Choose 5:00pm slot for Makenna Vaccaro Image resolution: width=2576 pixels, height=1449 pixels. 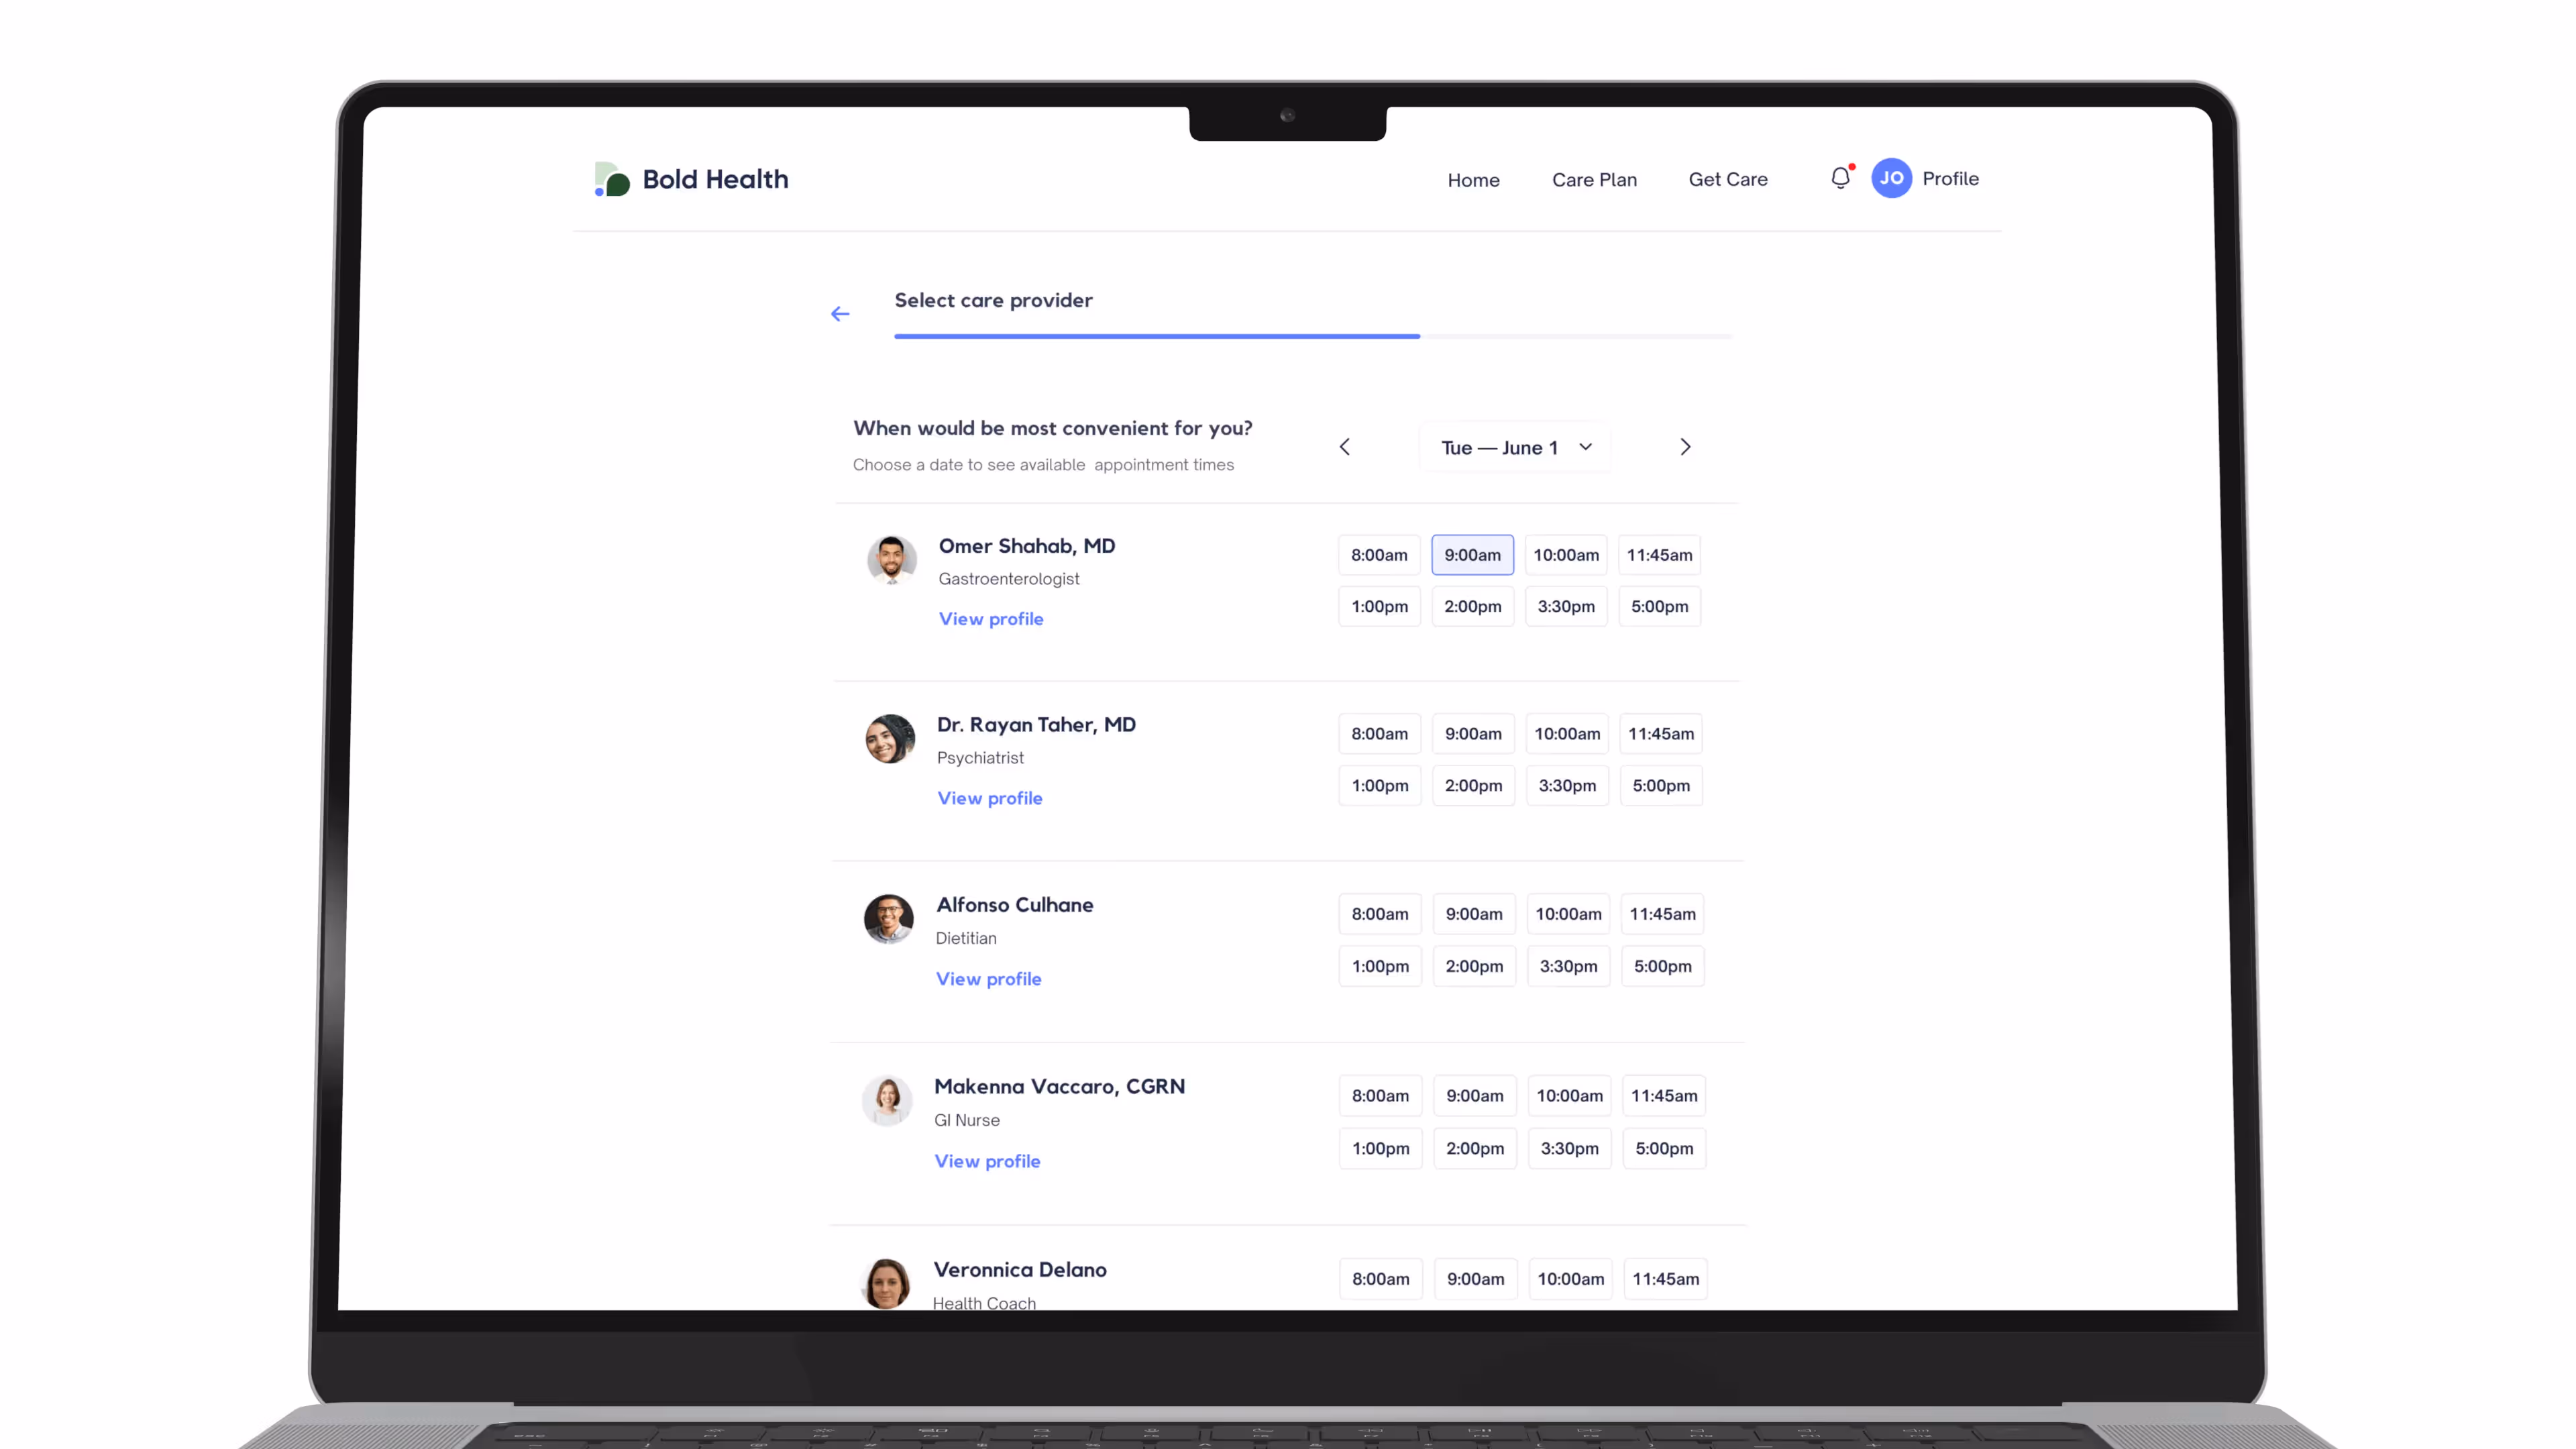click(x=1664, y=1149)
